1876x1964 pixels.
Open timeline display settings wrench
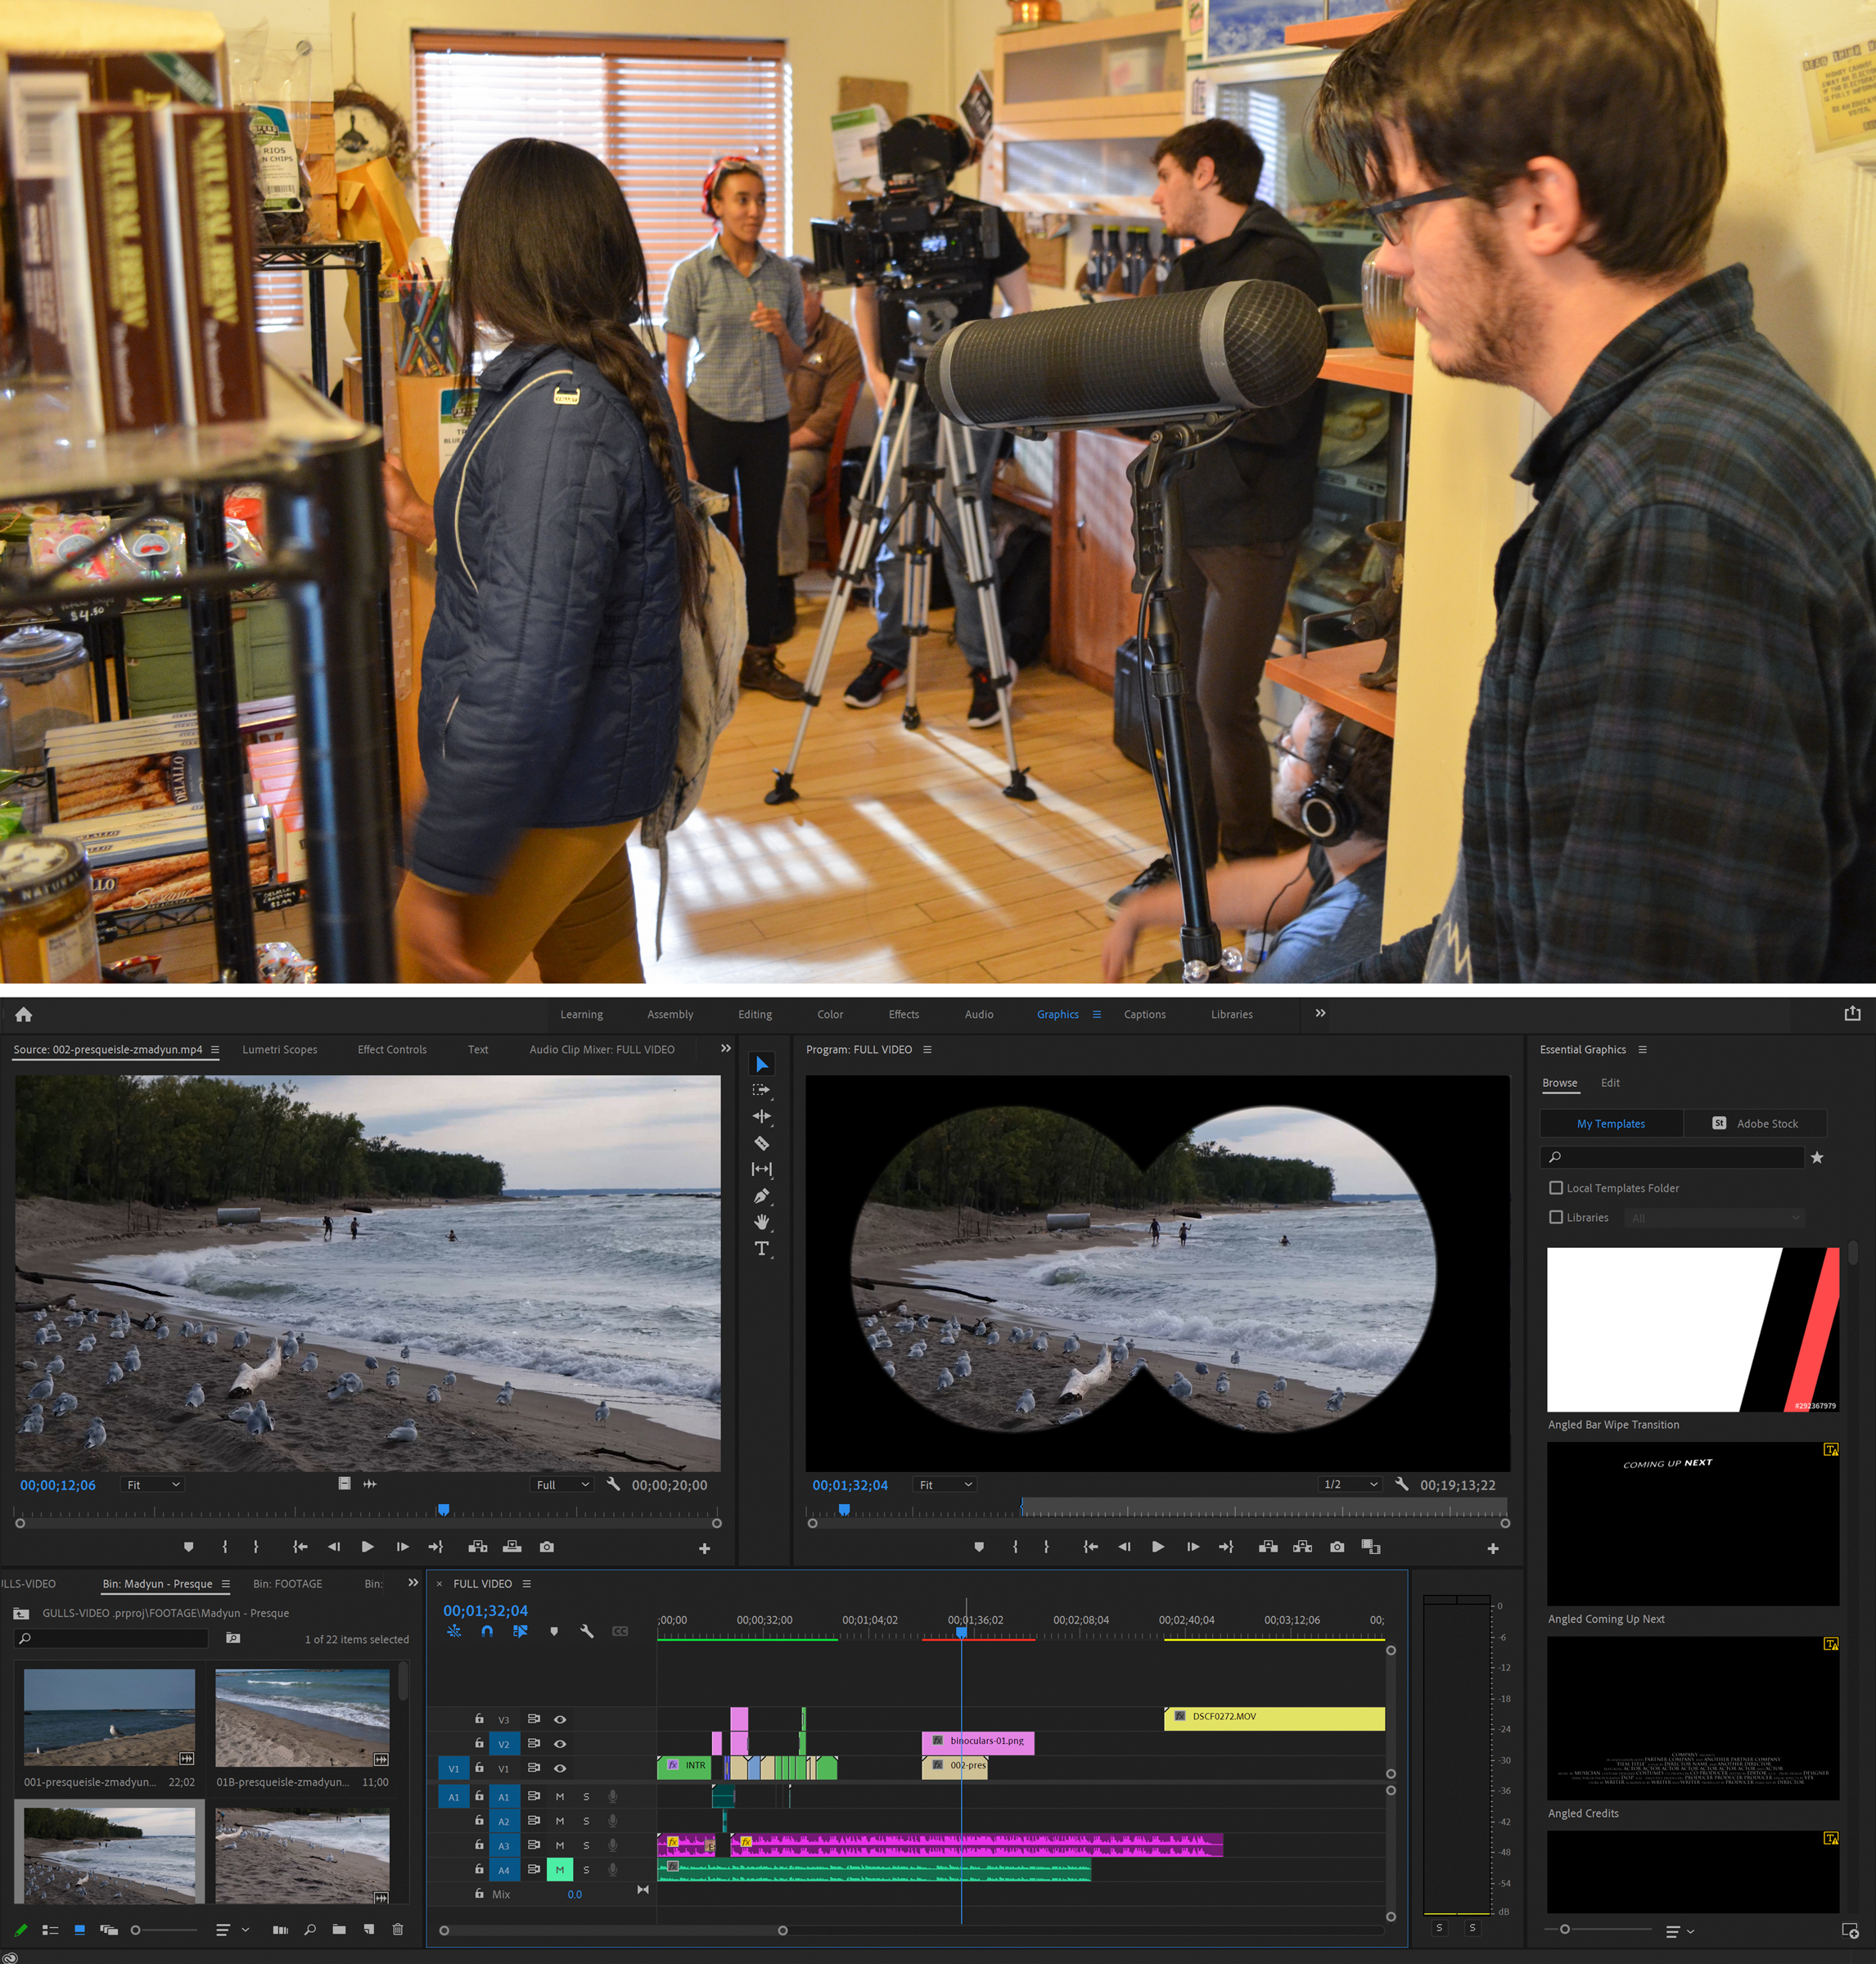click(x=587, y=1631)
